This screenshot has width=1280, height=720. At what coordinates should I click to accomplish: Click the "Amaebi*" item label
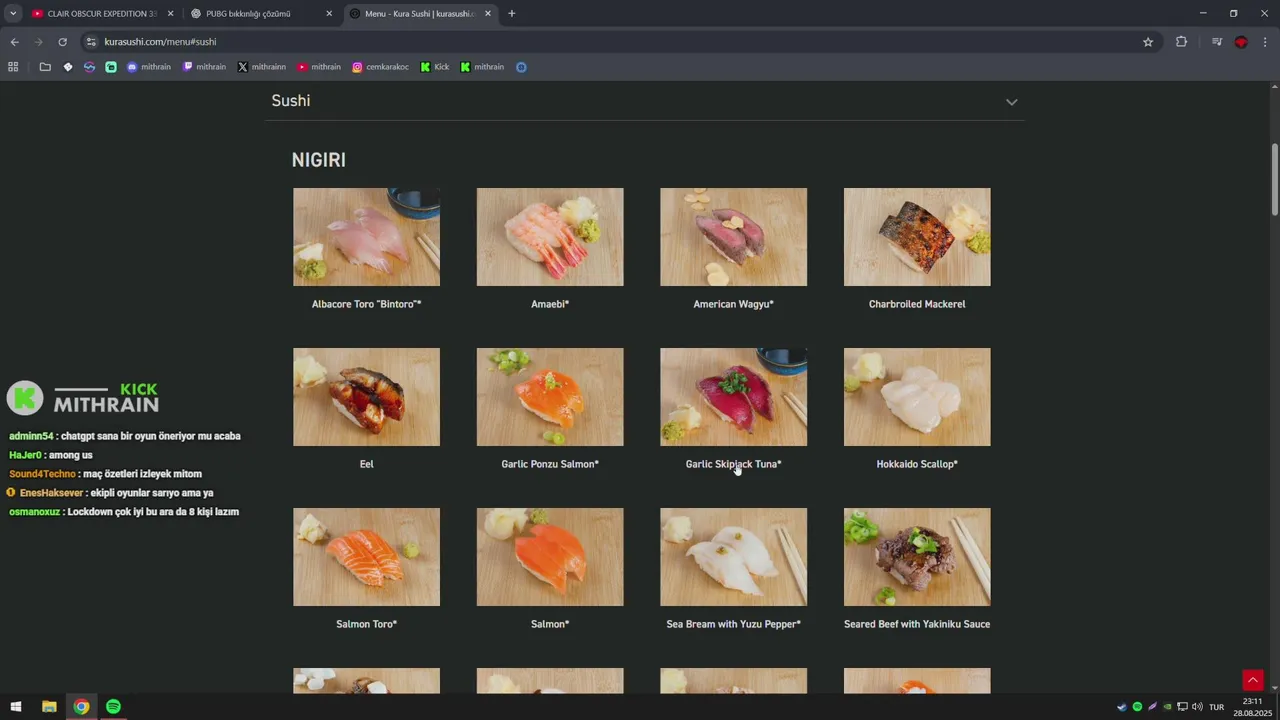[550, 304]
